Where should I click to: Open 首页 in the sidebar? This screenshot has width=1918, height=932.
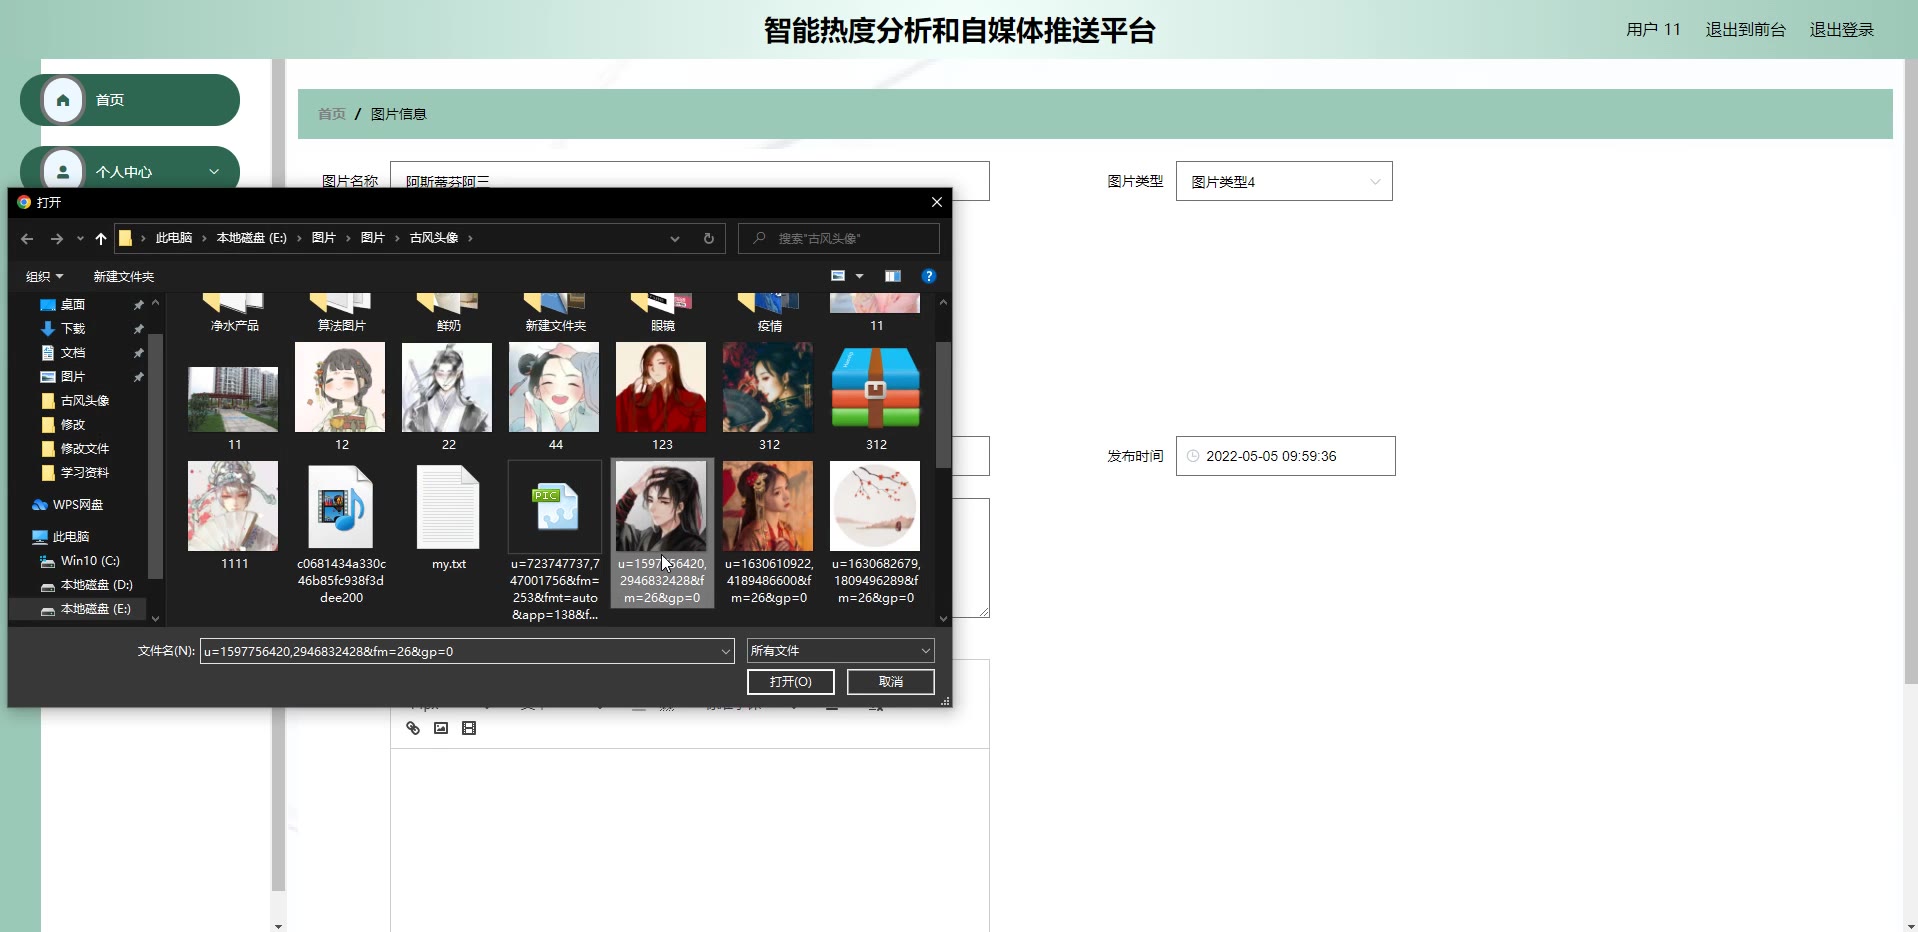130,100
